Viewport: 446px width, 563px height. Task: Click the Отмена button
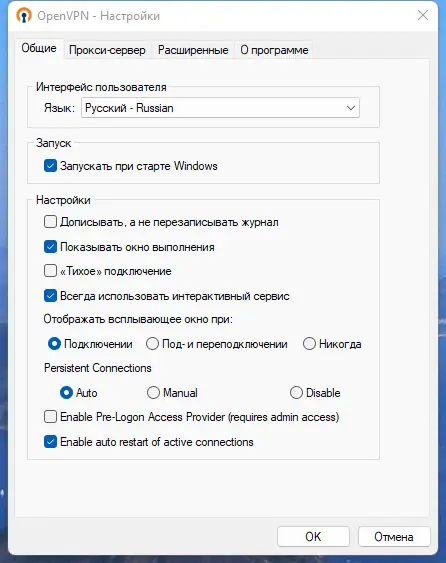(x=394, y=536)
